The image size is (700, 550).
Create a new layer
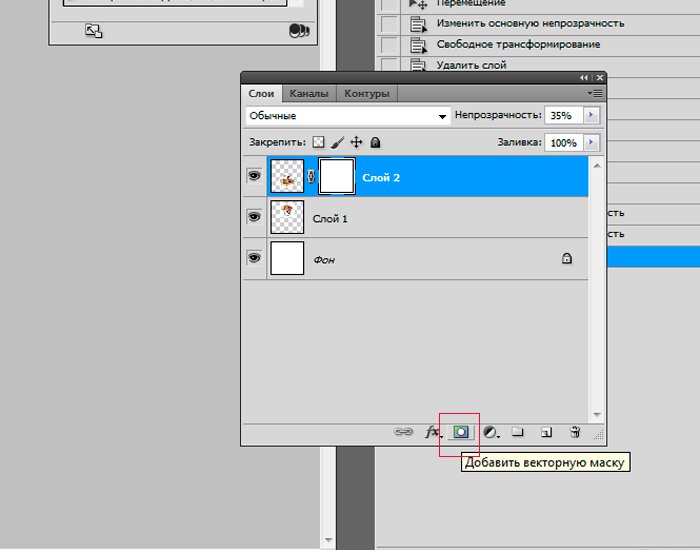[x=546, y=432]
